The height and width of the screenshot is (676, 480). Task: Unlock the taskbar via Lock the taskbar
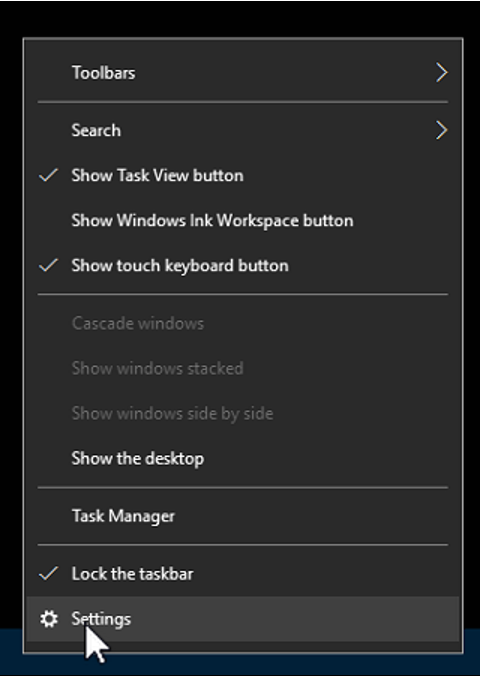click(243, 573)
